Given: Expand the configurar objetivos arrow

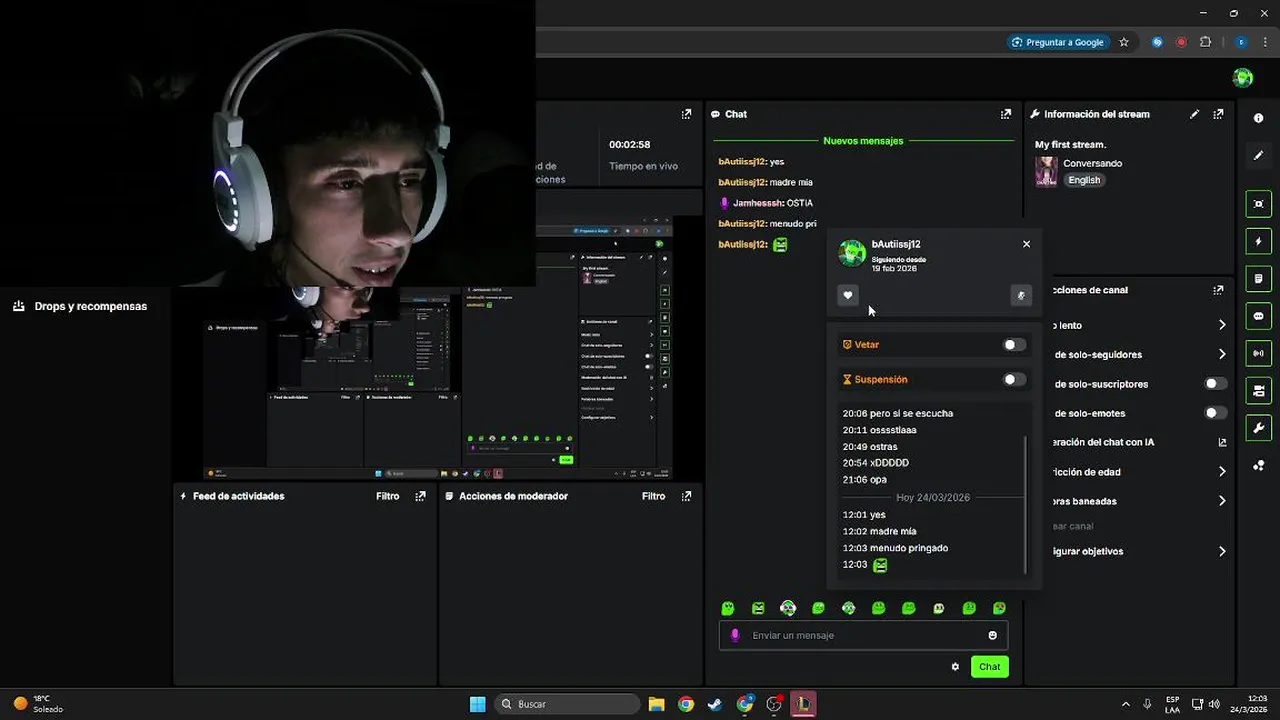Looking at the screenshot, I should (x=1222, y=551).
